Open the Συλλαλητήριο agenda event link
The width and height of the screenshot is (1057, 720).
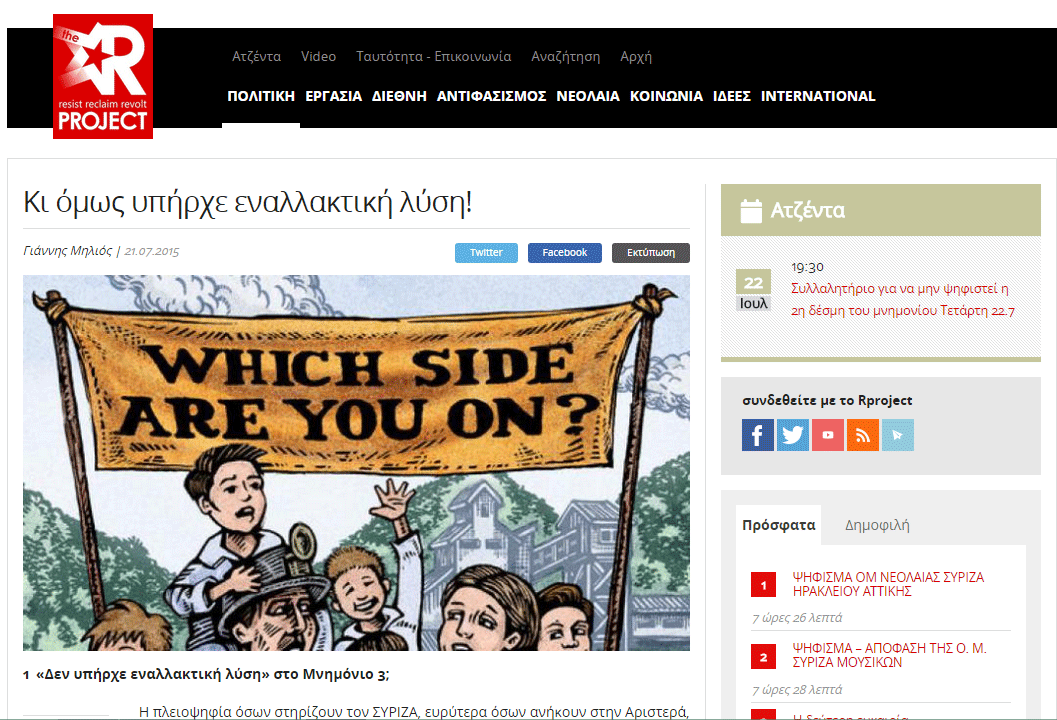click(x=902, y=299)
